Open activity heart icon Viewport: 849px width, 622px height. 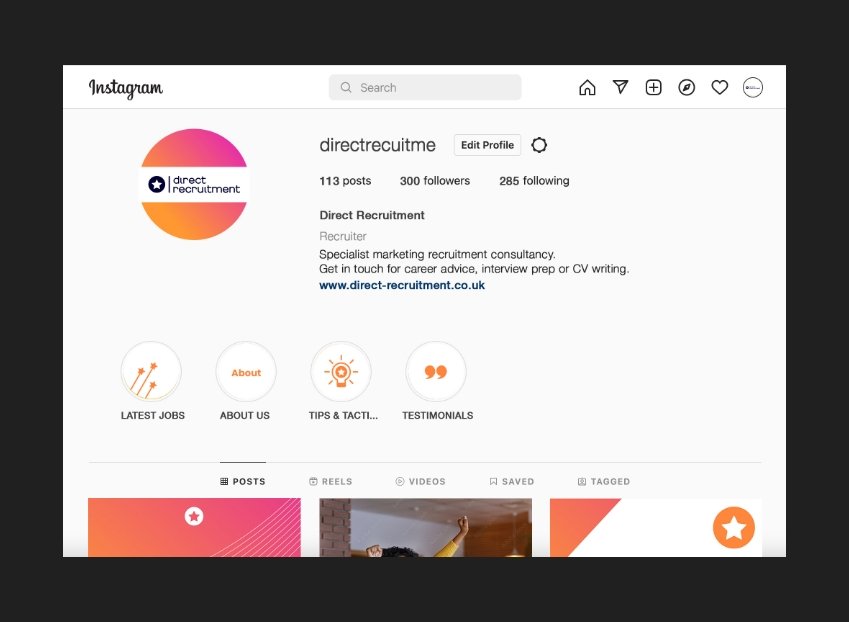click(x=720, y=87)
